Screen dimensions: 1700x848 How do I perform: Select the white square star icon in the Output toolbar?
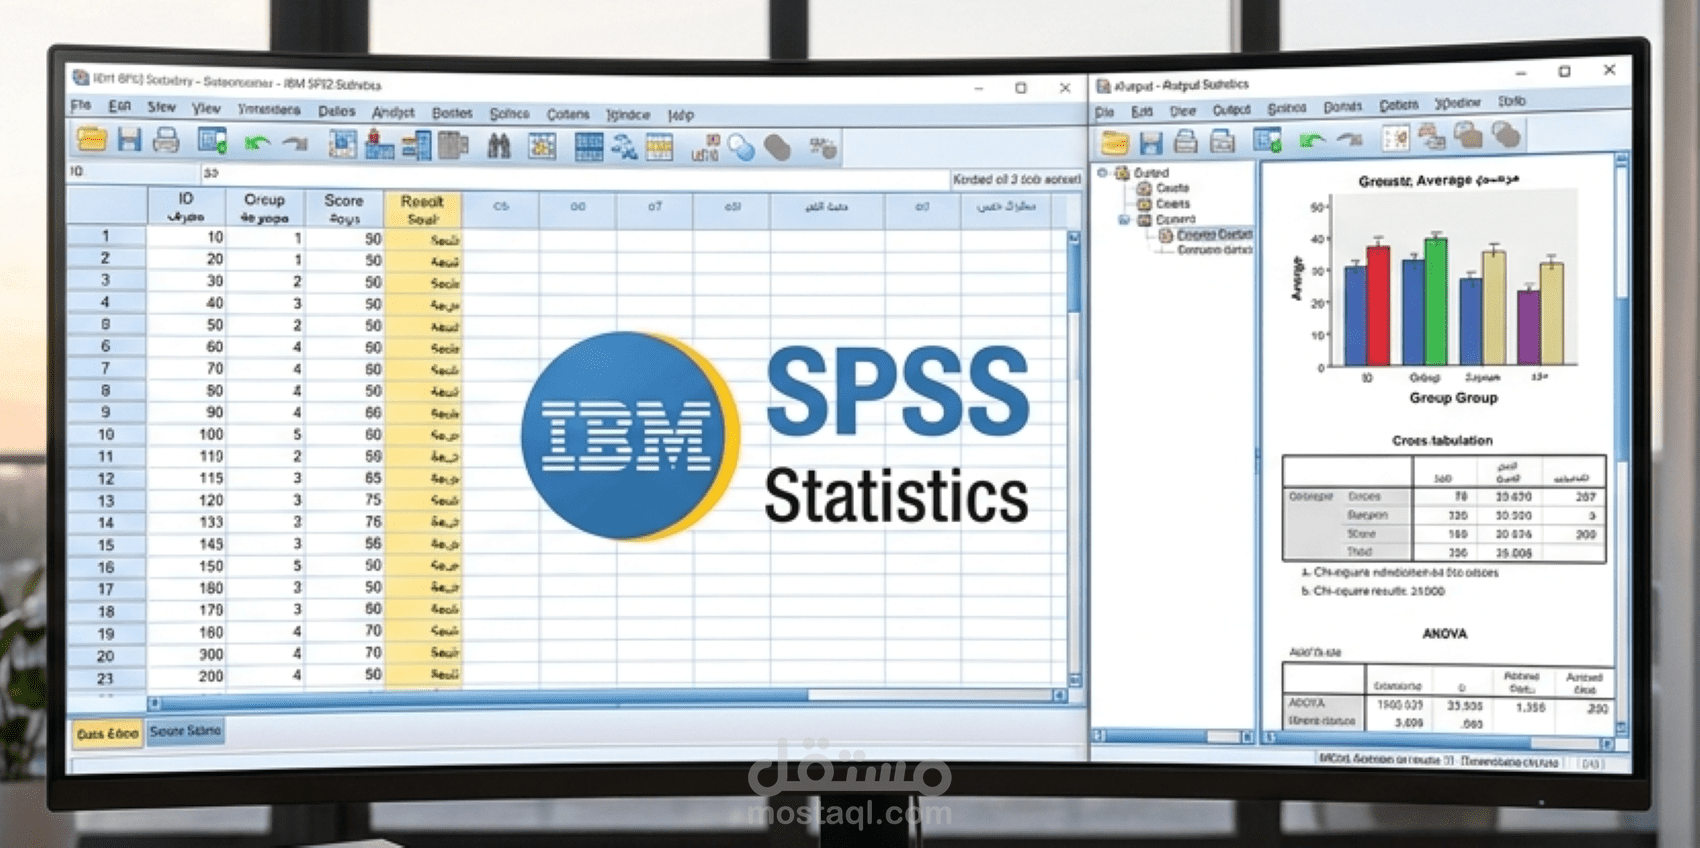[1396, 137]
